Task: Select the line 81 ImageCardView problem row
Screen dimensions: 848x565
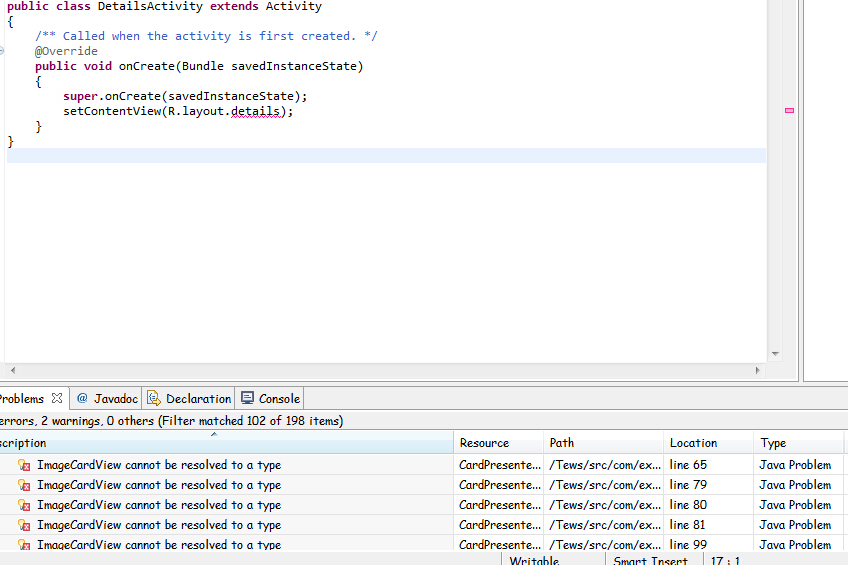Action: tap(159, 525)
